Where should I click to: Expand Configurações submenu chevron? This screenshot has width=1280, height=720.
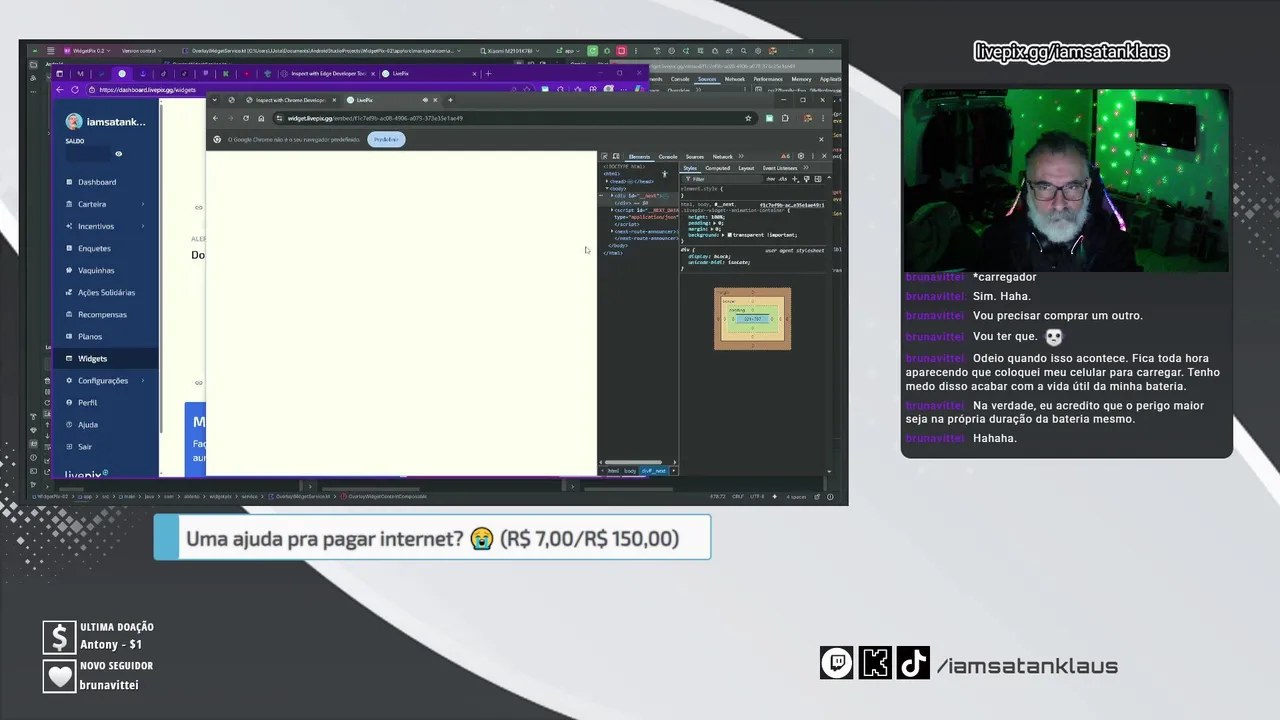pos(143,380)
